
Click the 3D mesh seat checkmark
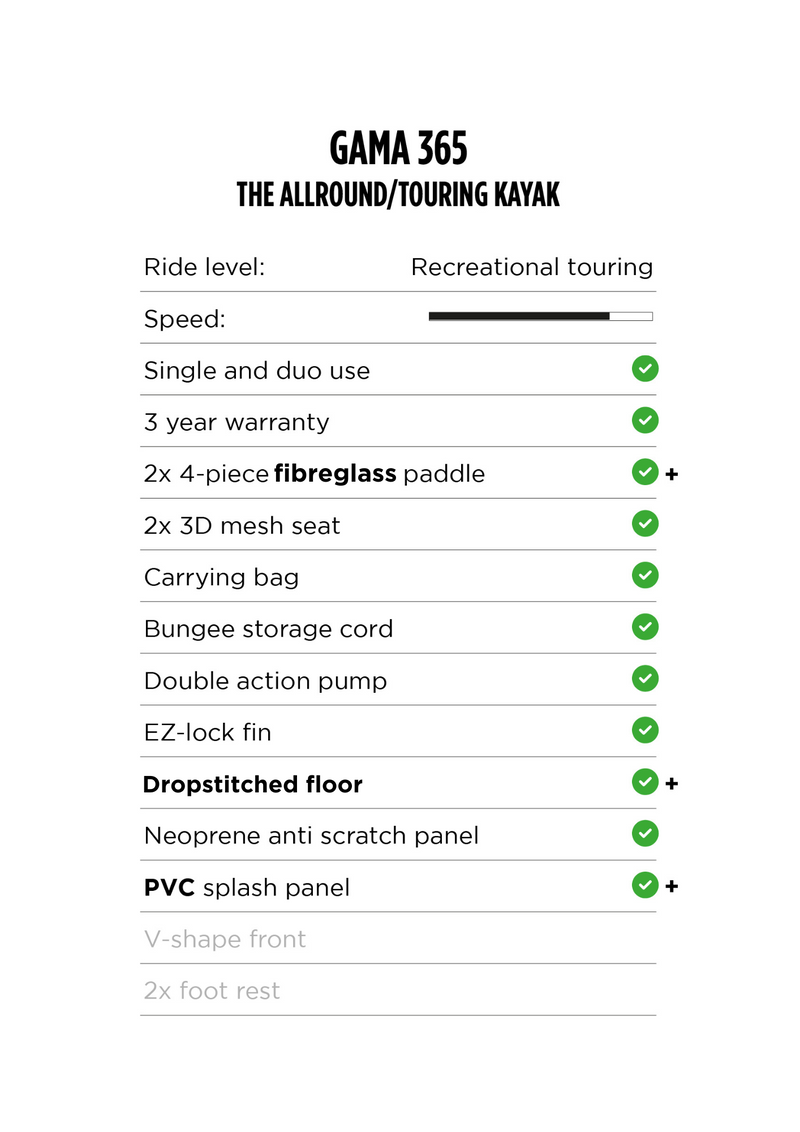pyautogui.click(x=645, y=524)
